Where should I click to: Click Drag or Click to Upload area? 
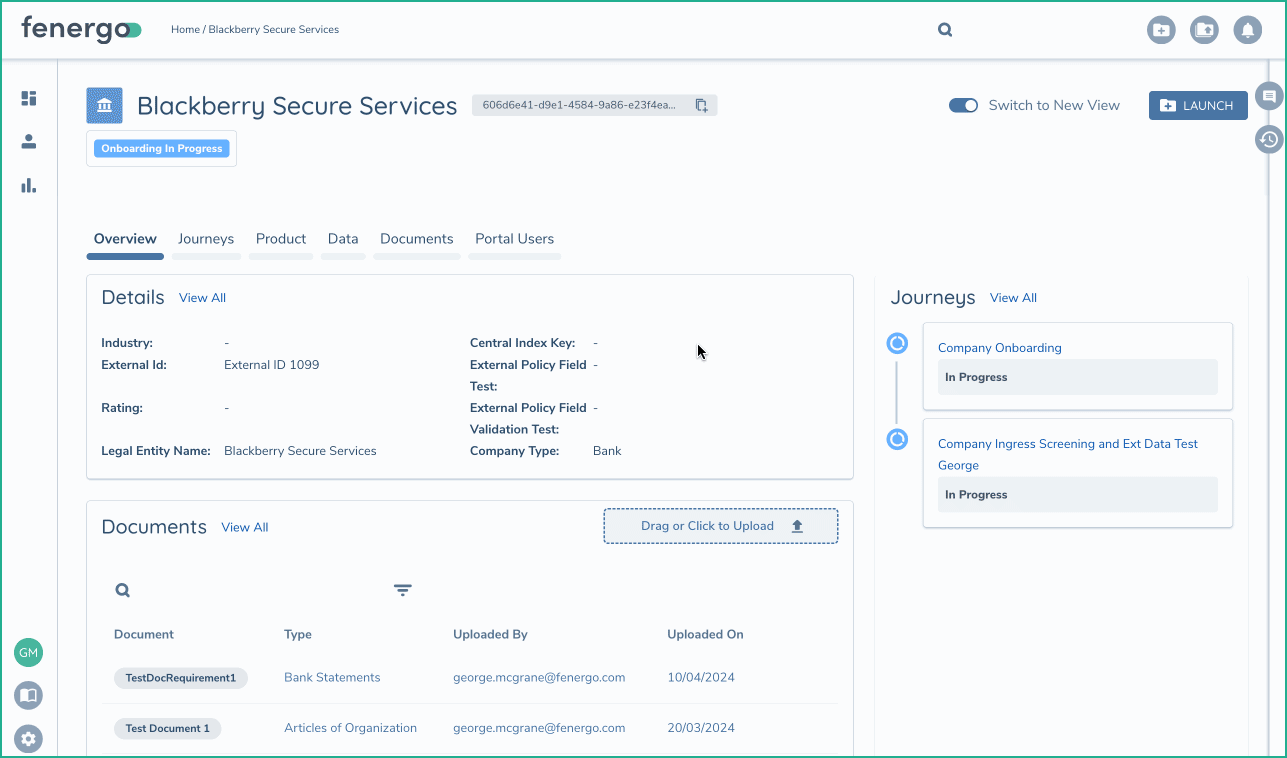(720, 526)
